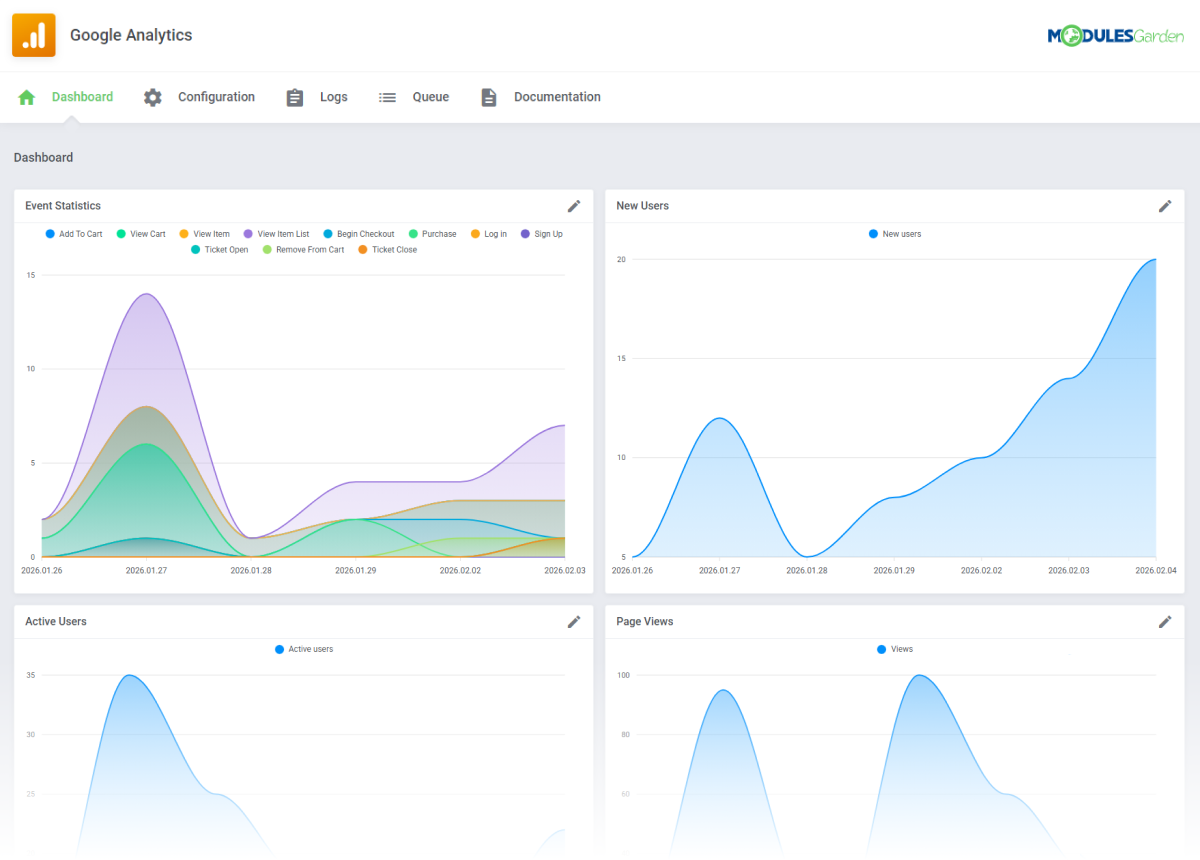Click the Documentation file icon
The width and height of the screenshot is (1200, 860).
click(489, 97)
